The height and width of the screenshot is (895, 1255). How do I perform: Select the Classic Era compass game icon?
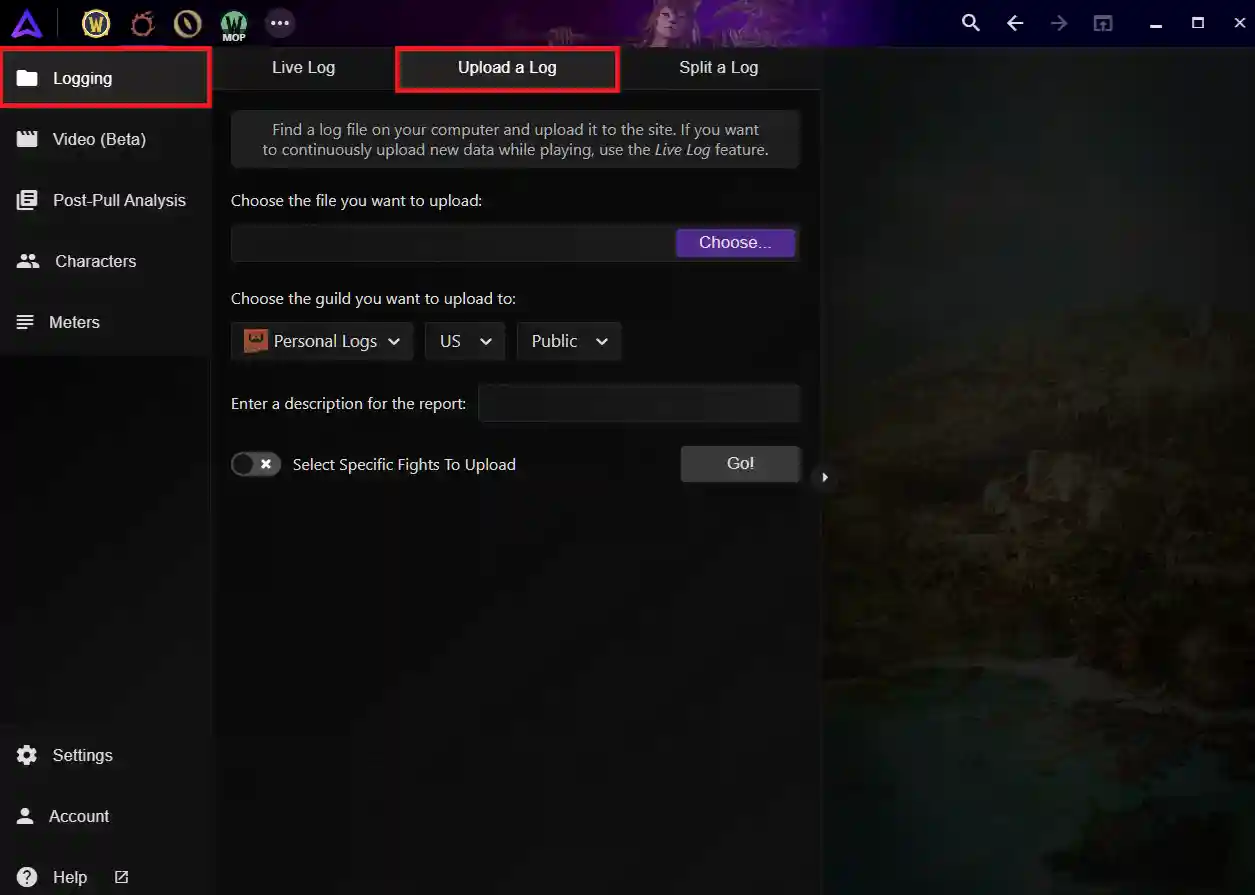pos(187,23)
